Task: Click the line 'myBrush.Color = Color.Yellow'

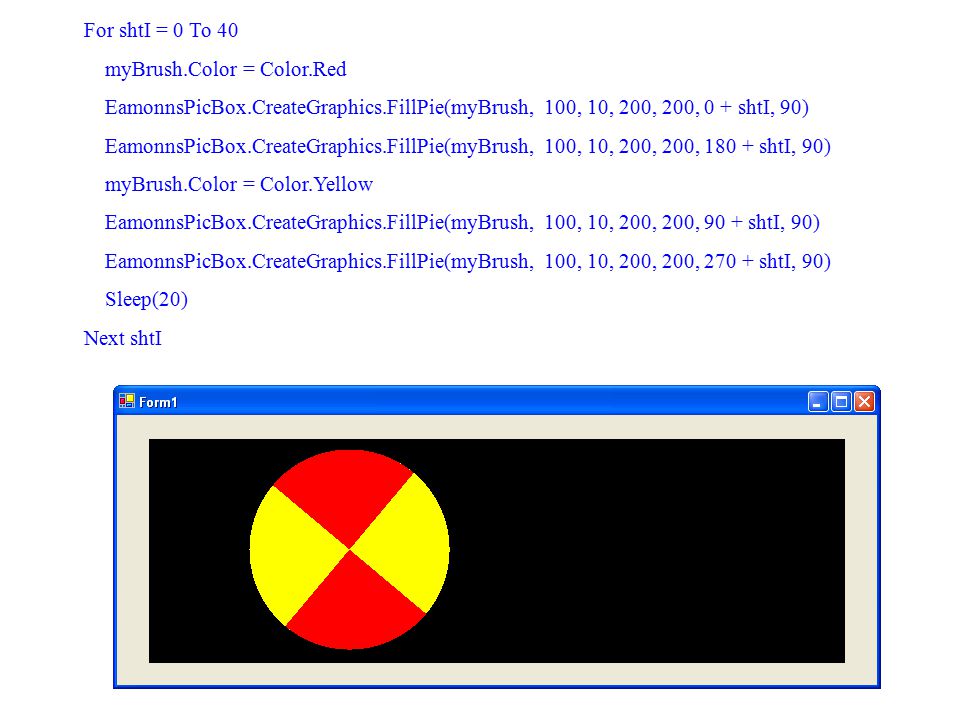Action: (x=239, y=184)
